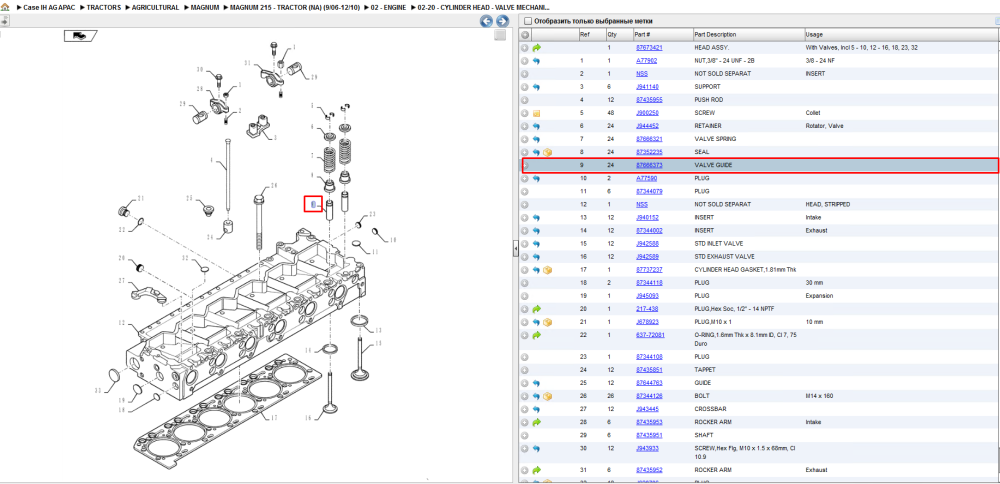Click green arrow icon in O-RING row
This screenshot has height=484, width=1000.
(536, 335)
